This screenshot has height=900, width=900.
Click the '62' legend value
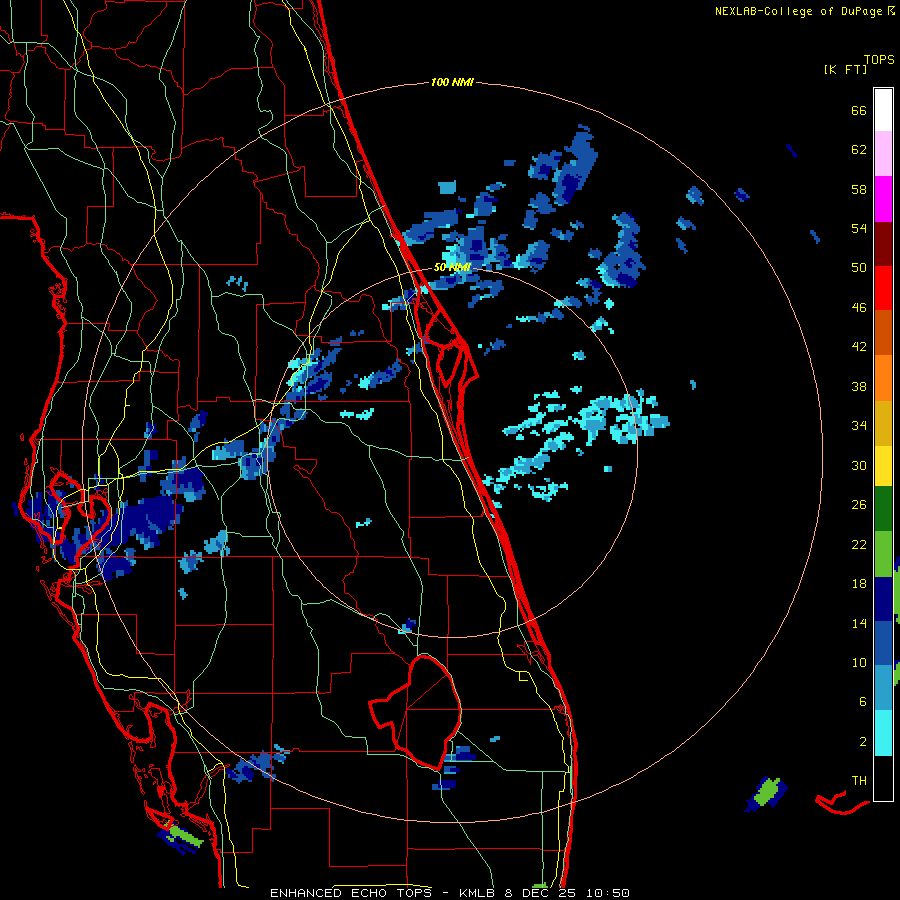click(x=859, y=150)
